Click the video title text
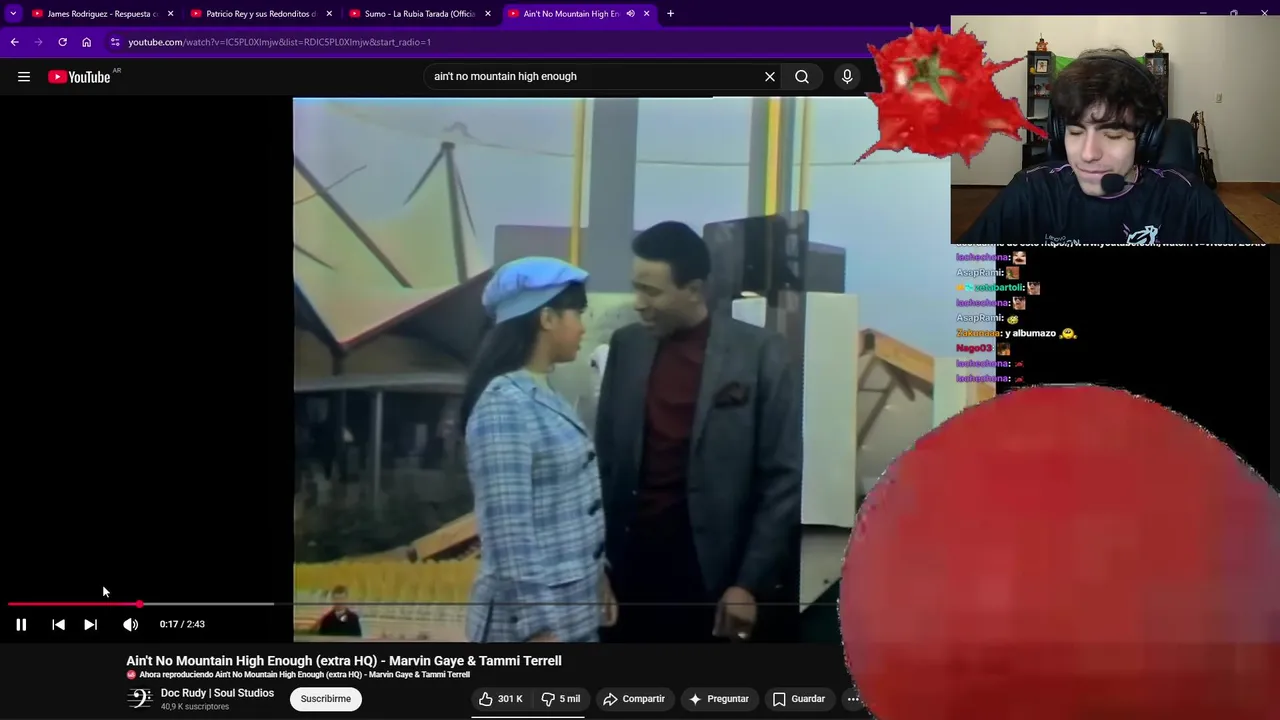The height and width of the screenshot is (720, 1280). click(344, 661)
